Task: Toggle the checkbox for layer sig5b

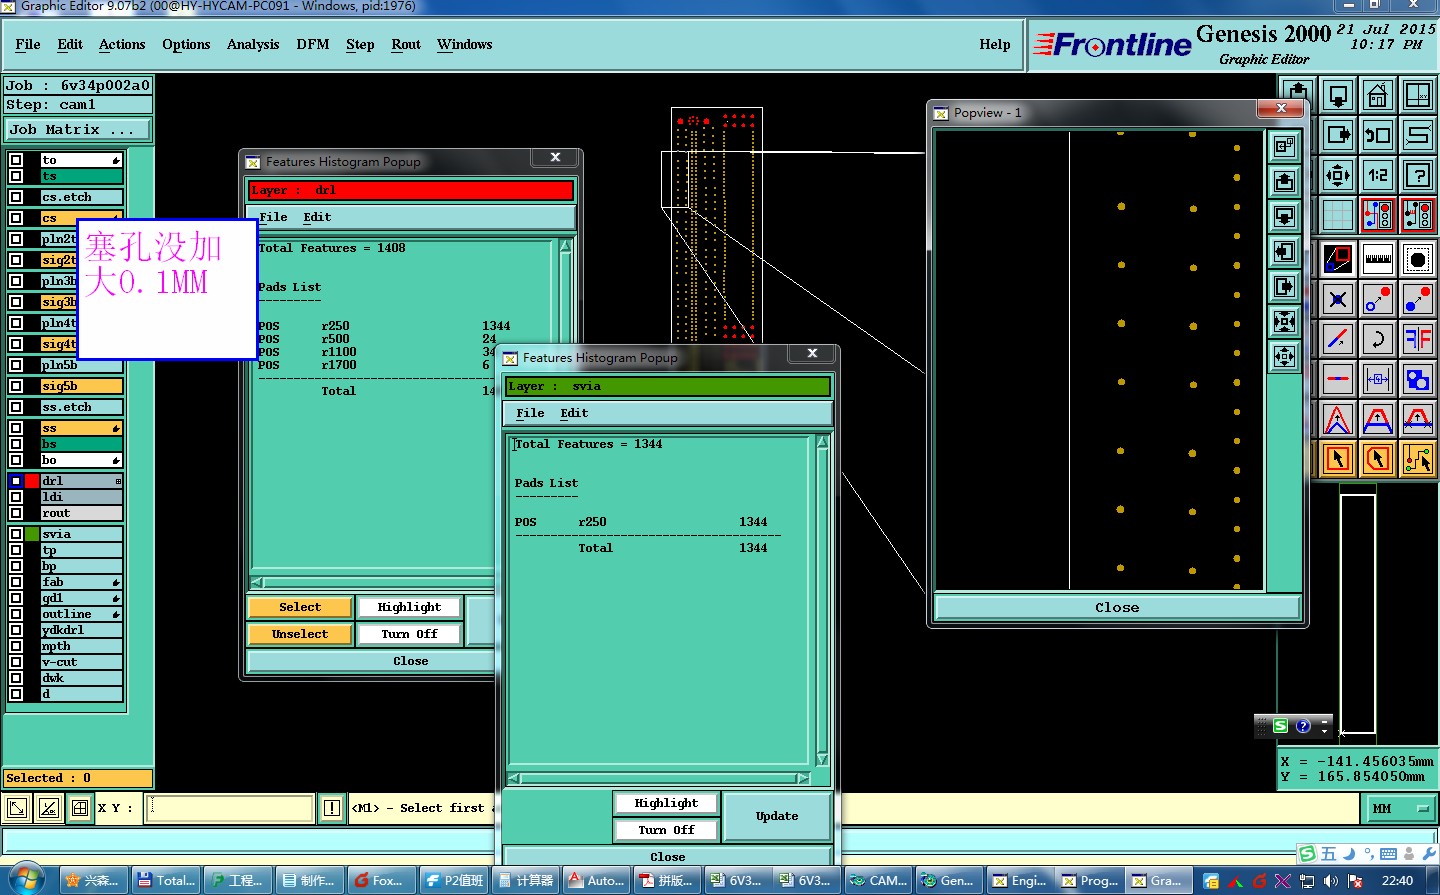Action: [x=16, y=386]
